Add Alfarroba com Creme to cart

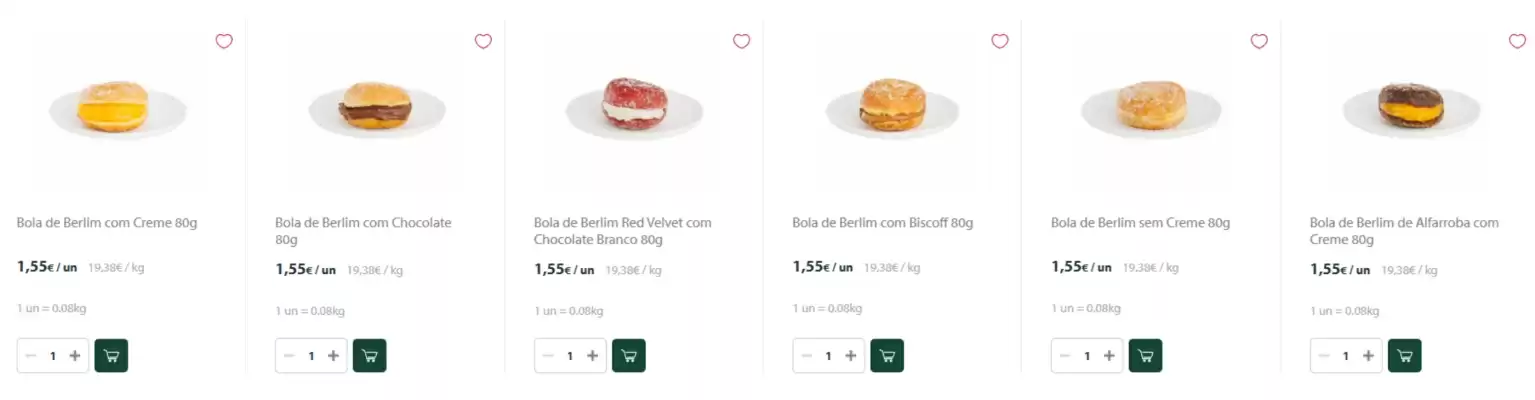(1404, 356)
